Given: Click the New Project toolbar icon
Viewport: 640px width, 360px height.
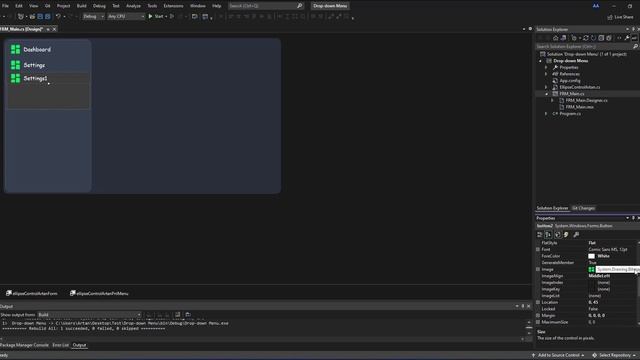Looking at the screenshot, I should point(20,16).
